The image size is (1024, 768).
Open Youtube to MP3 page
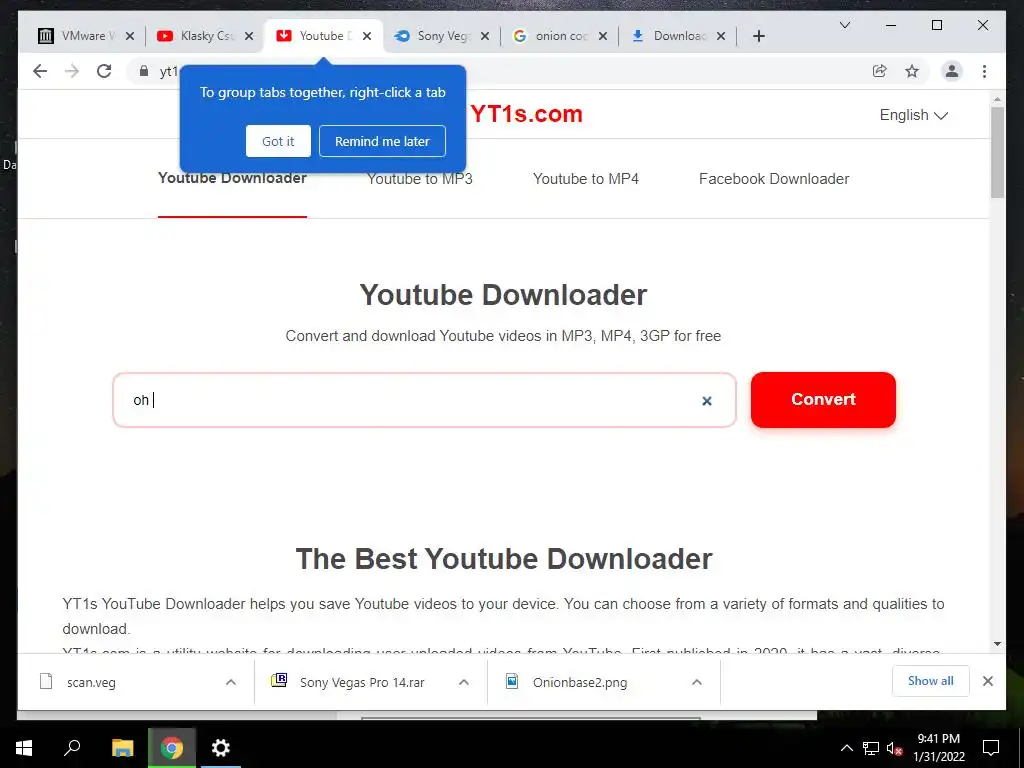419,179
